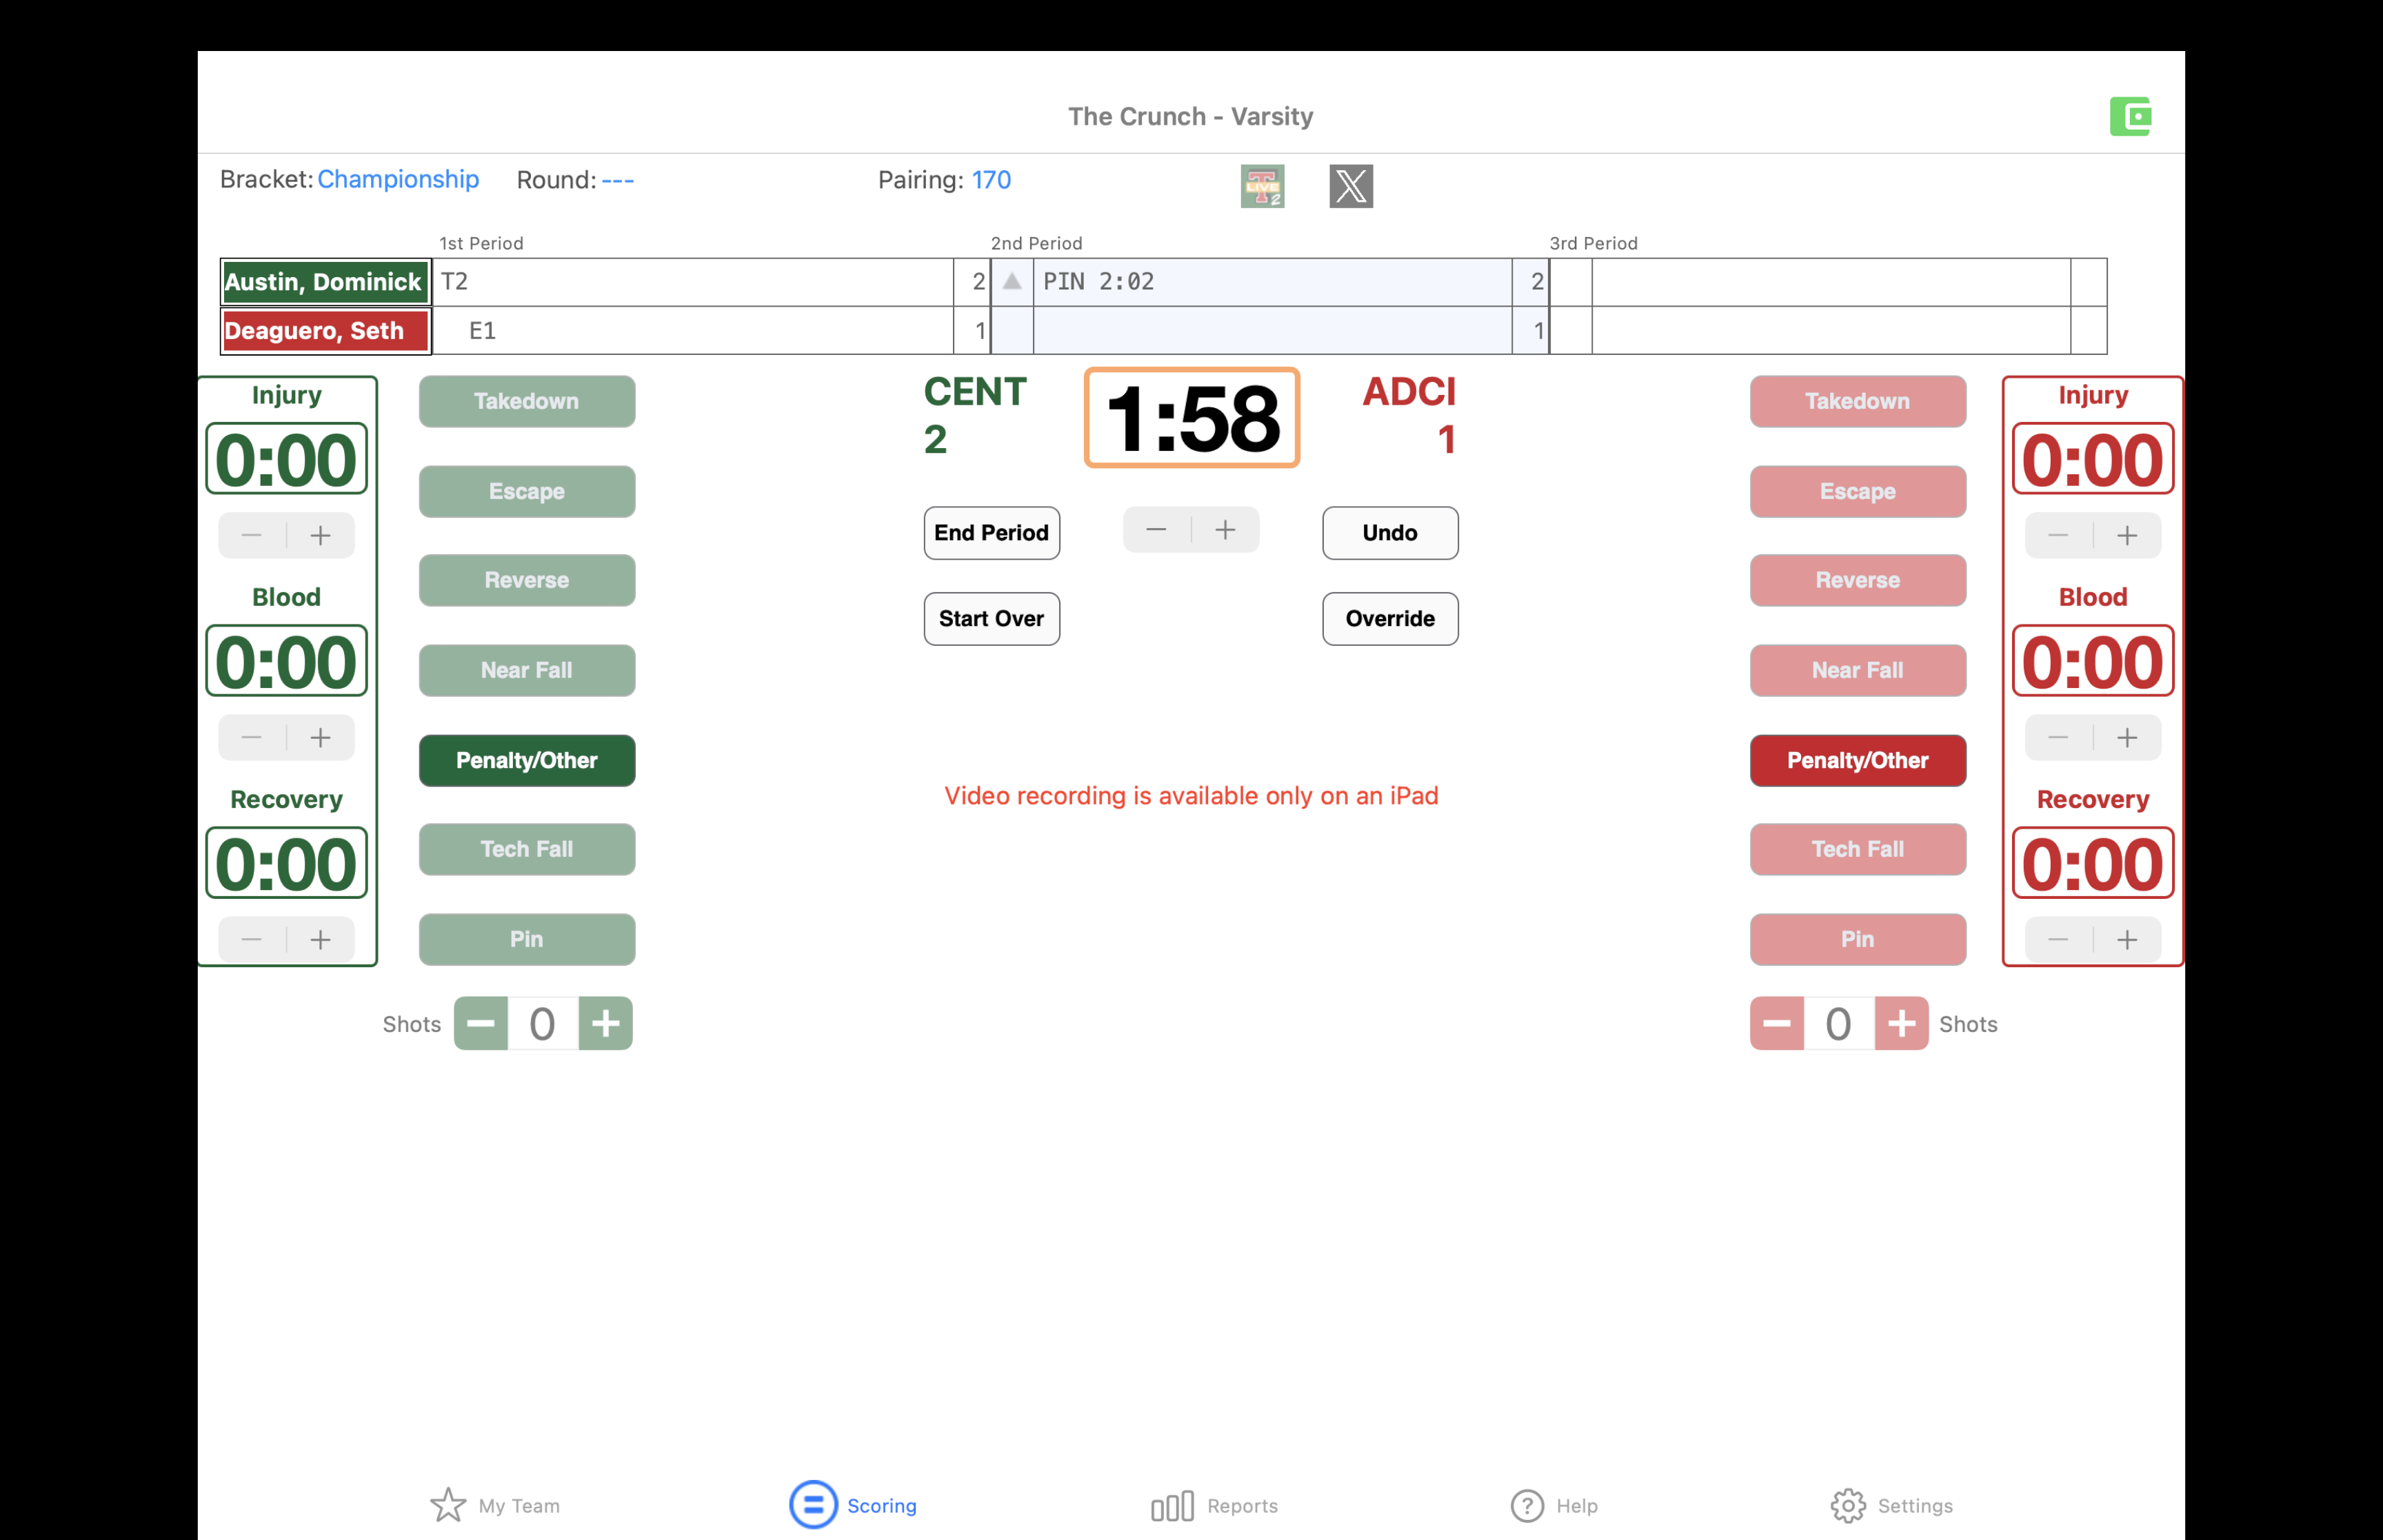
Task: Award green Escape
Action: pos(527,491)
